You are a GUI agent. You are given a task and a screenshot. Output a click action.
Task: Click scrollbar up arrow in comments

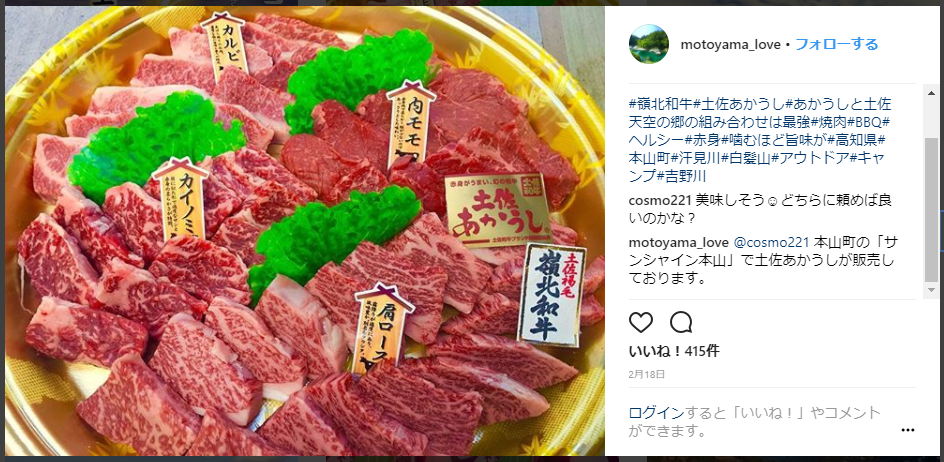[931, 92]
